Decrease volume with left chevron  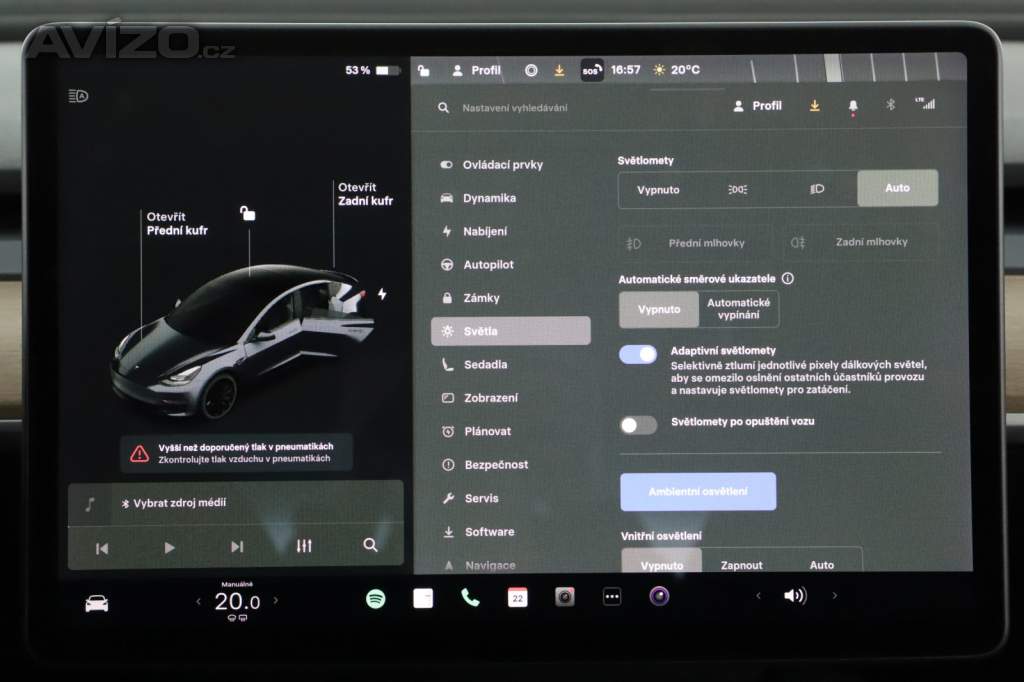(x=758, y=596)
